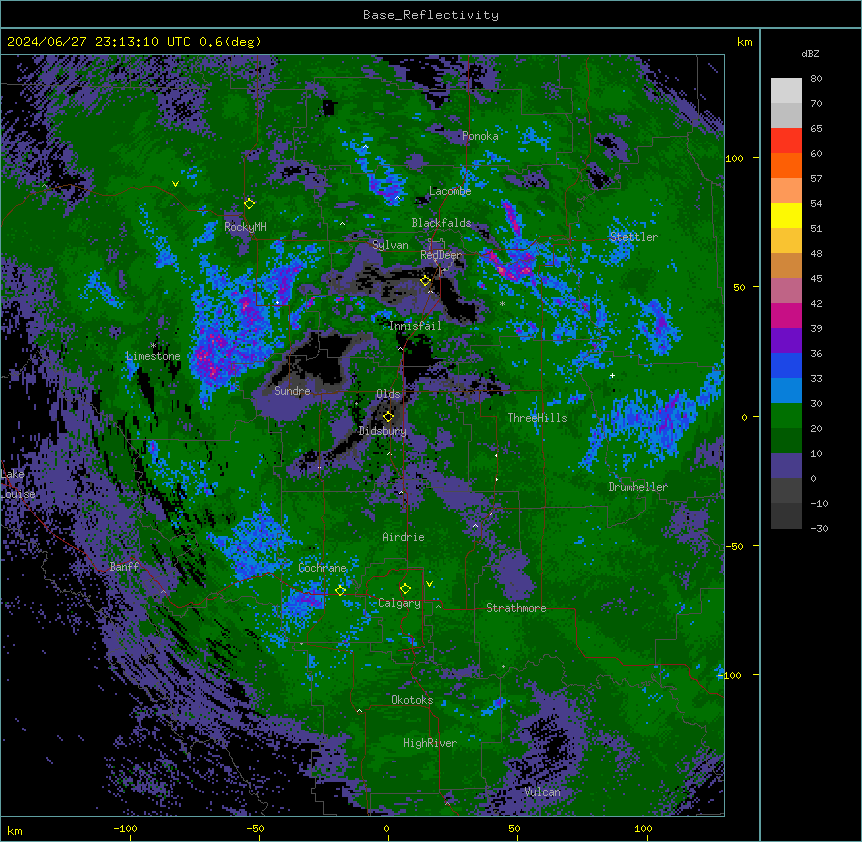Click the Cochrane label
Screen dimensions: 862x842
pyautogui.click(x=322, y=568)
